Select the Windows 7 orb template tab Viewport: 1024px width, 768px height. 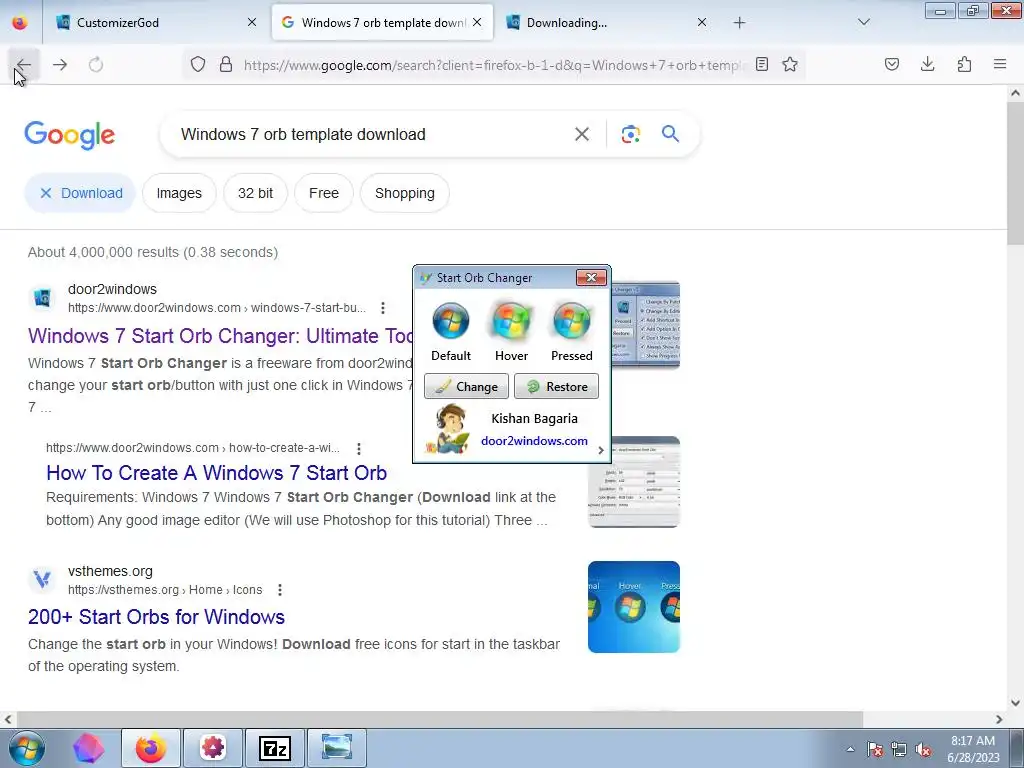click(382, 23)
